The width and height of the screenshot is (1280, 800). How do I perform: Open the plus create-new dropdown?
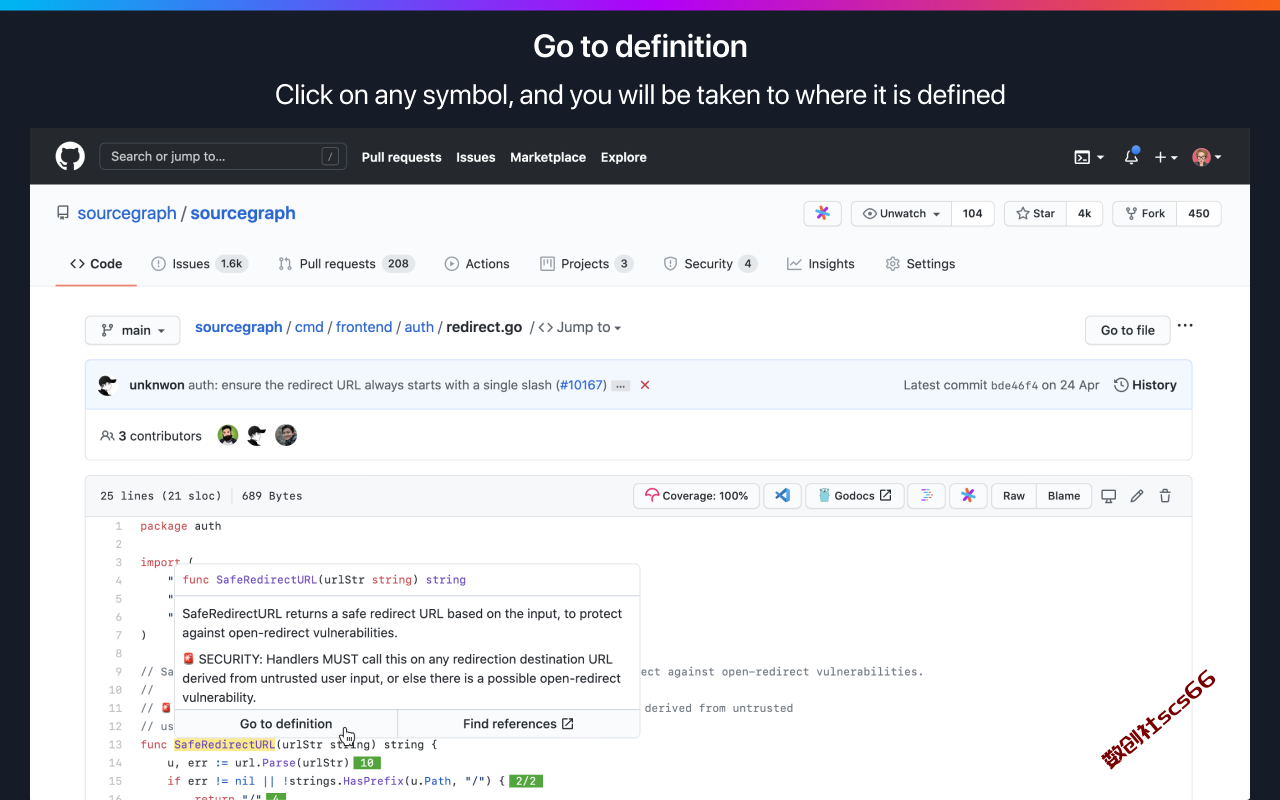[1166, 157]
